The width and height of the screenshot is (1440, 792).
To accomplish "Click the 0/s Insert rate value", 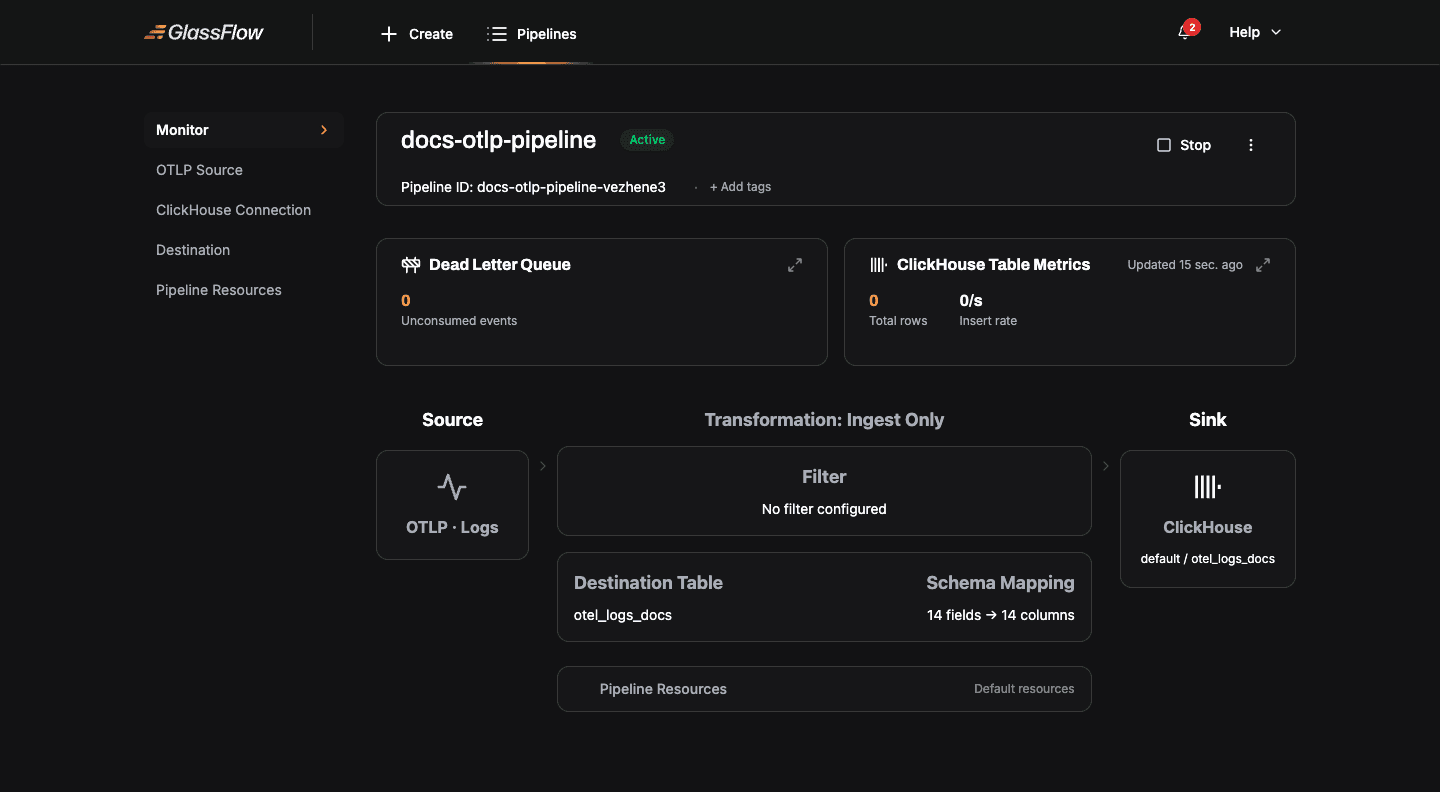I will pyautogui.click(x=971, y=300).
